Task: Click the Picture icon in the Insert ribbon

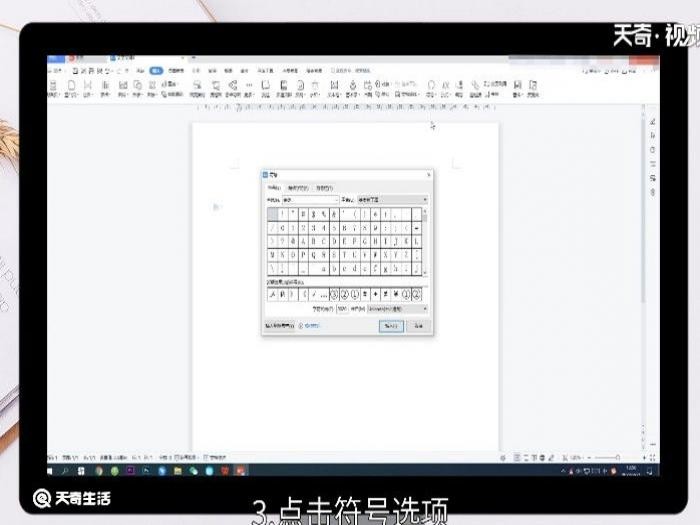Action: (123, 88)
